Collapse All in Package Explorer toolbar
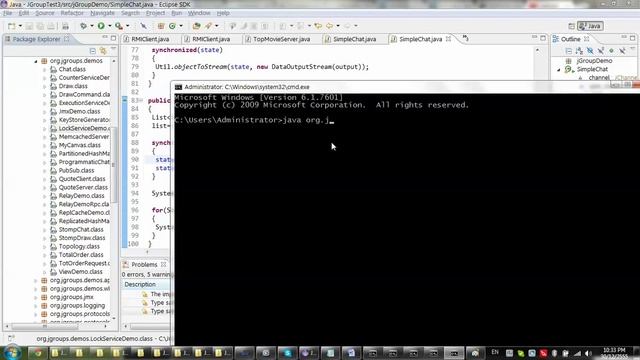640x360 pixels. pyautogui.click(x=93, y=51)
